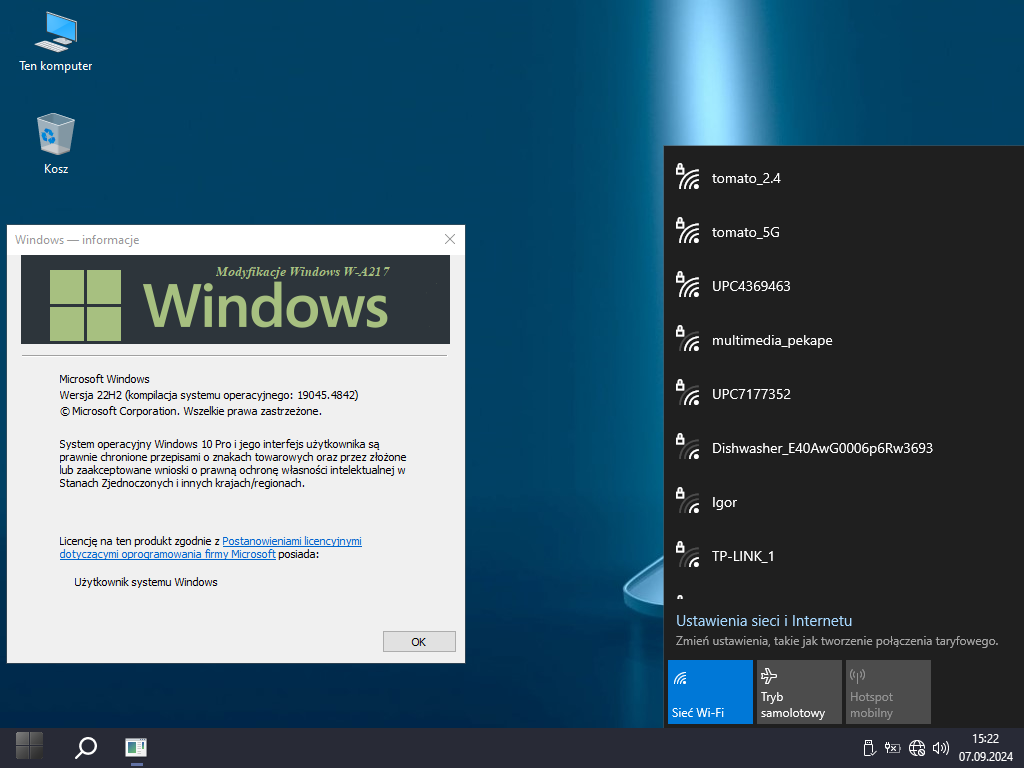Screen dimensions: 1024x768
Task: Click the winver app icon on the taskbar
Action: (x=136, y=747)
